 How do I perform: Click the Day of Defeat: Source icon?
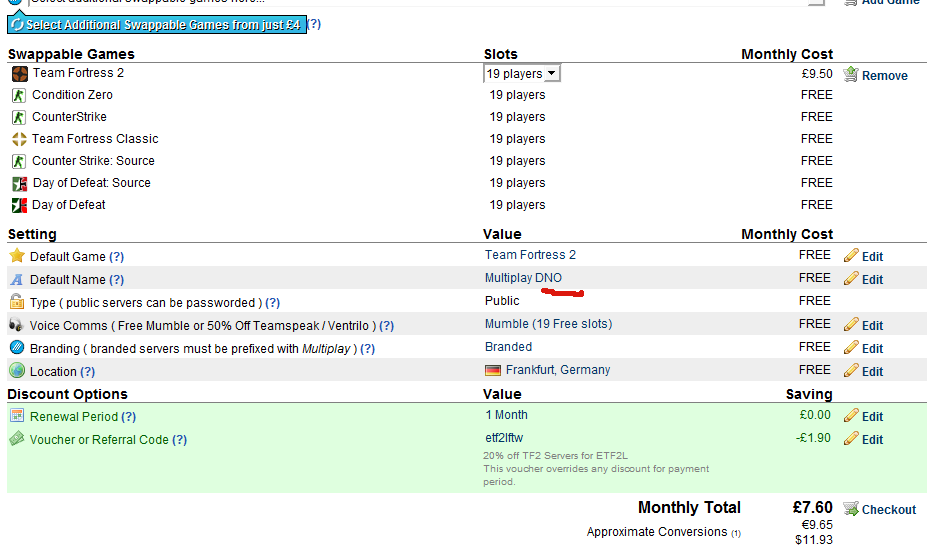(x=20, y=184)
